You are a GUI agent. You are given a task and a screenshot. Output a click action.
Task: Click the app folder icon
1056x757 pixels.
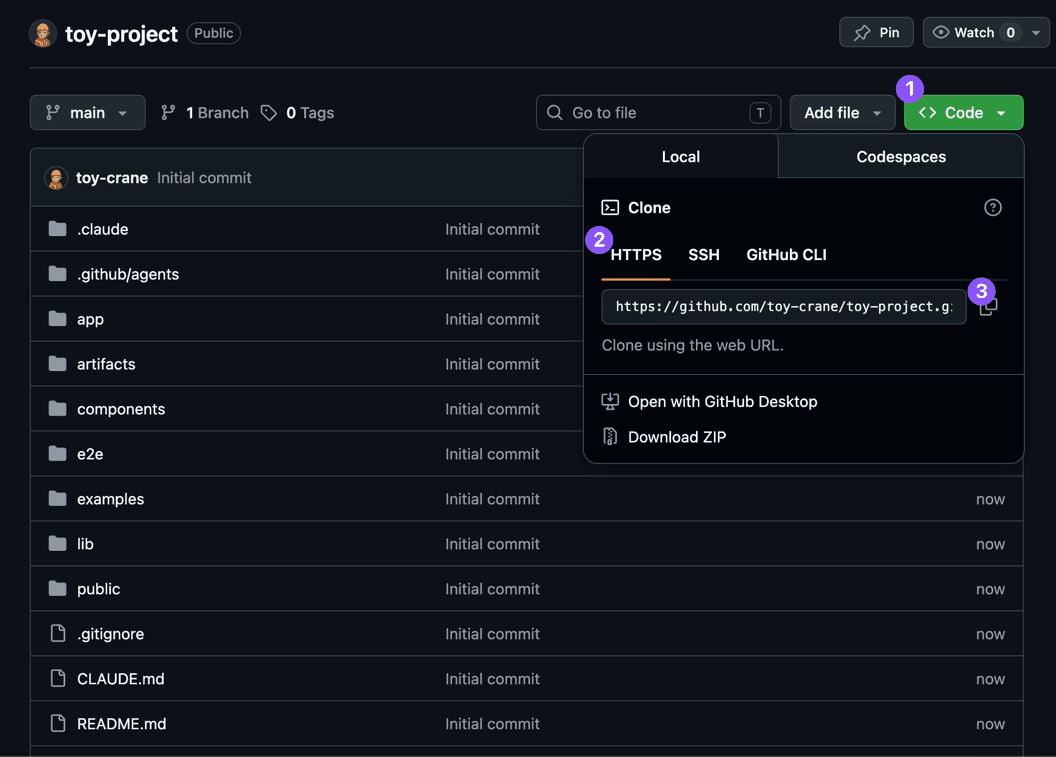[58, 319]
